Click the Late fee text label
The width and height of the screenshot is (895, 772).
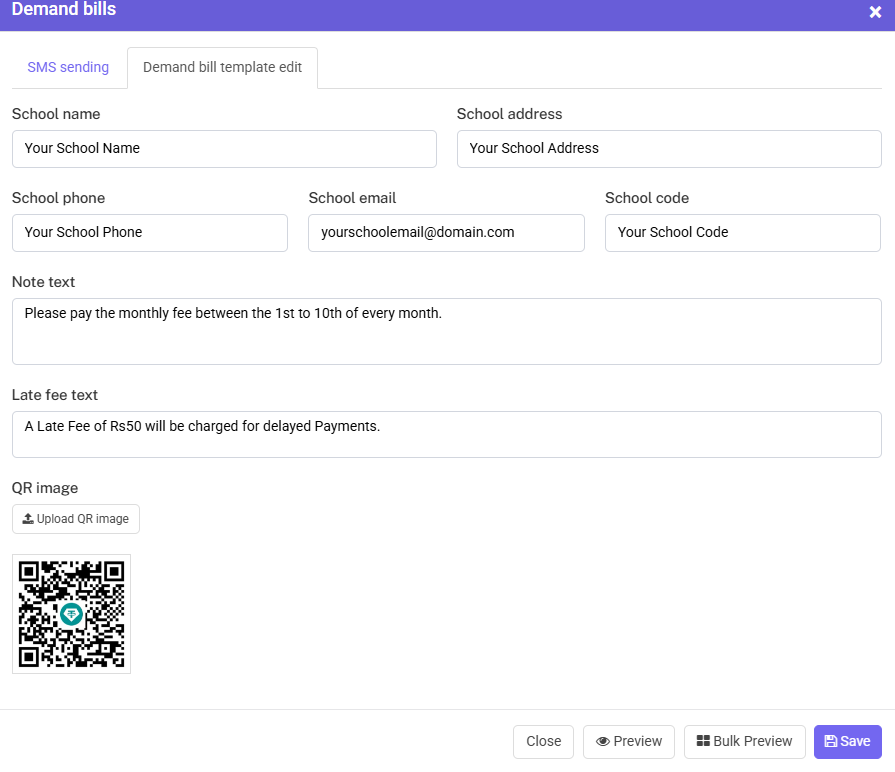pyautogui.click(x=55, y=395)
